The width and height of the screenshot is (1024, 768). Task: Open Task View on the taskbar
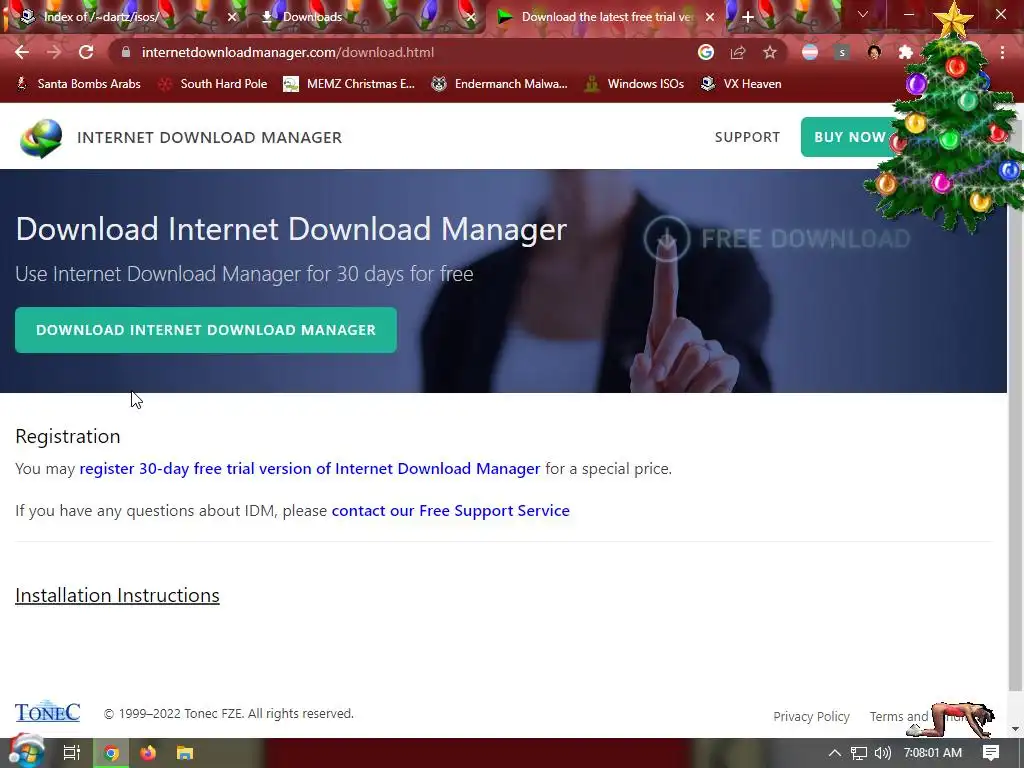point(72,753)
